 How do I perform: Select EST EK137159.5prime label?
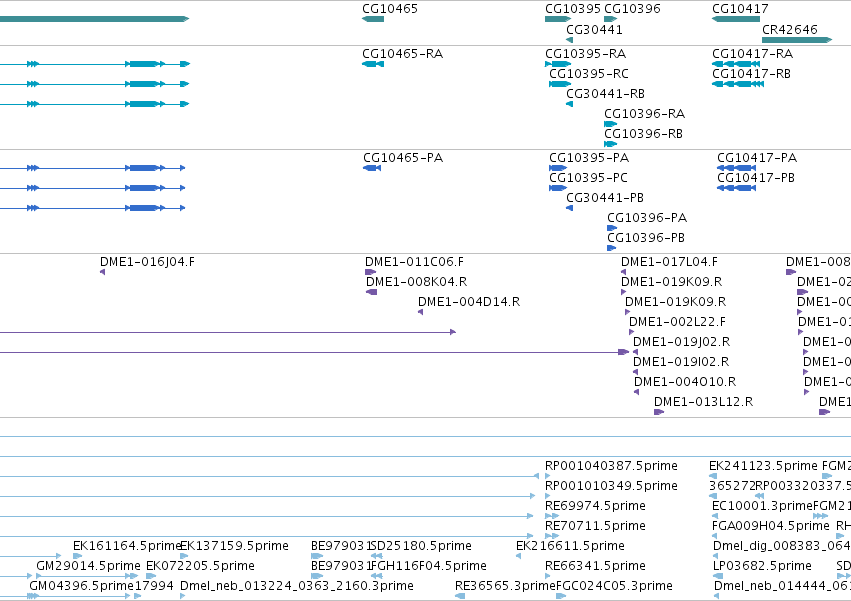coord(234,547)
